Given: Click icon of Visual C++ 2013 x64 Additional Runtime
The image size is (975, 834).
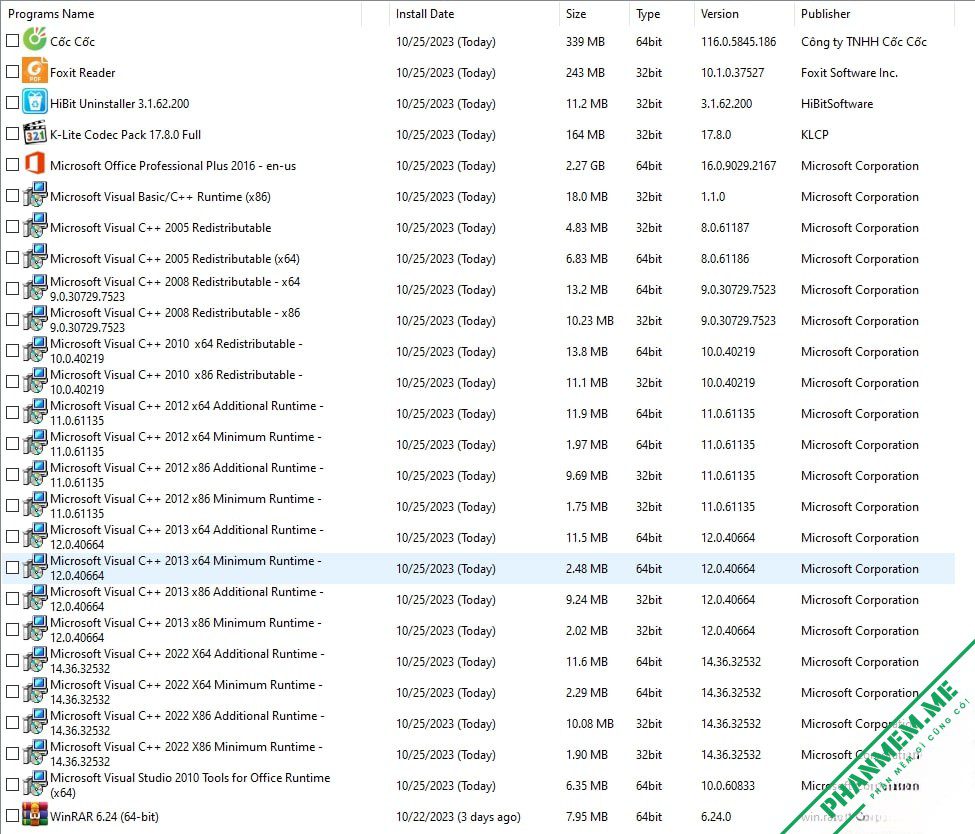Looking at the screenshot, I should [35, 537].
